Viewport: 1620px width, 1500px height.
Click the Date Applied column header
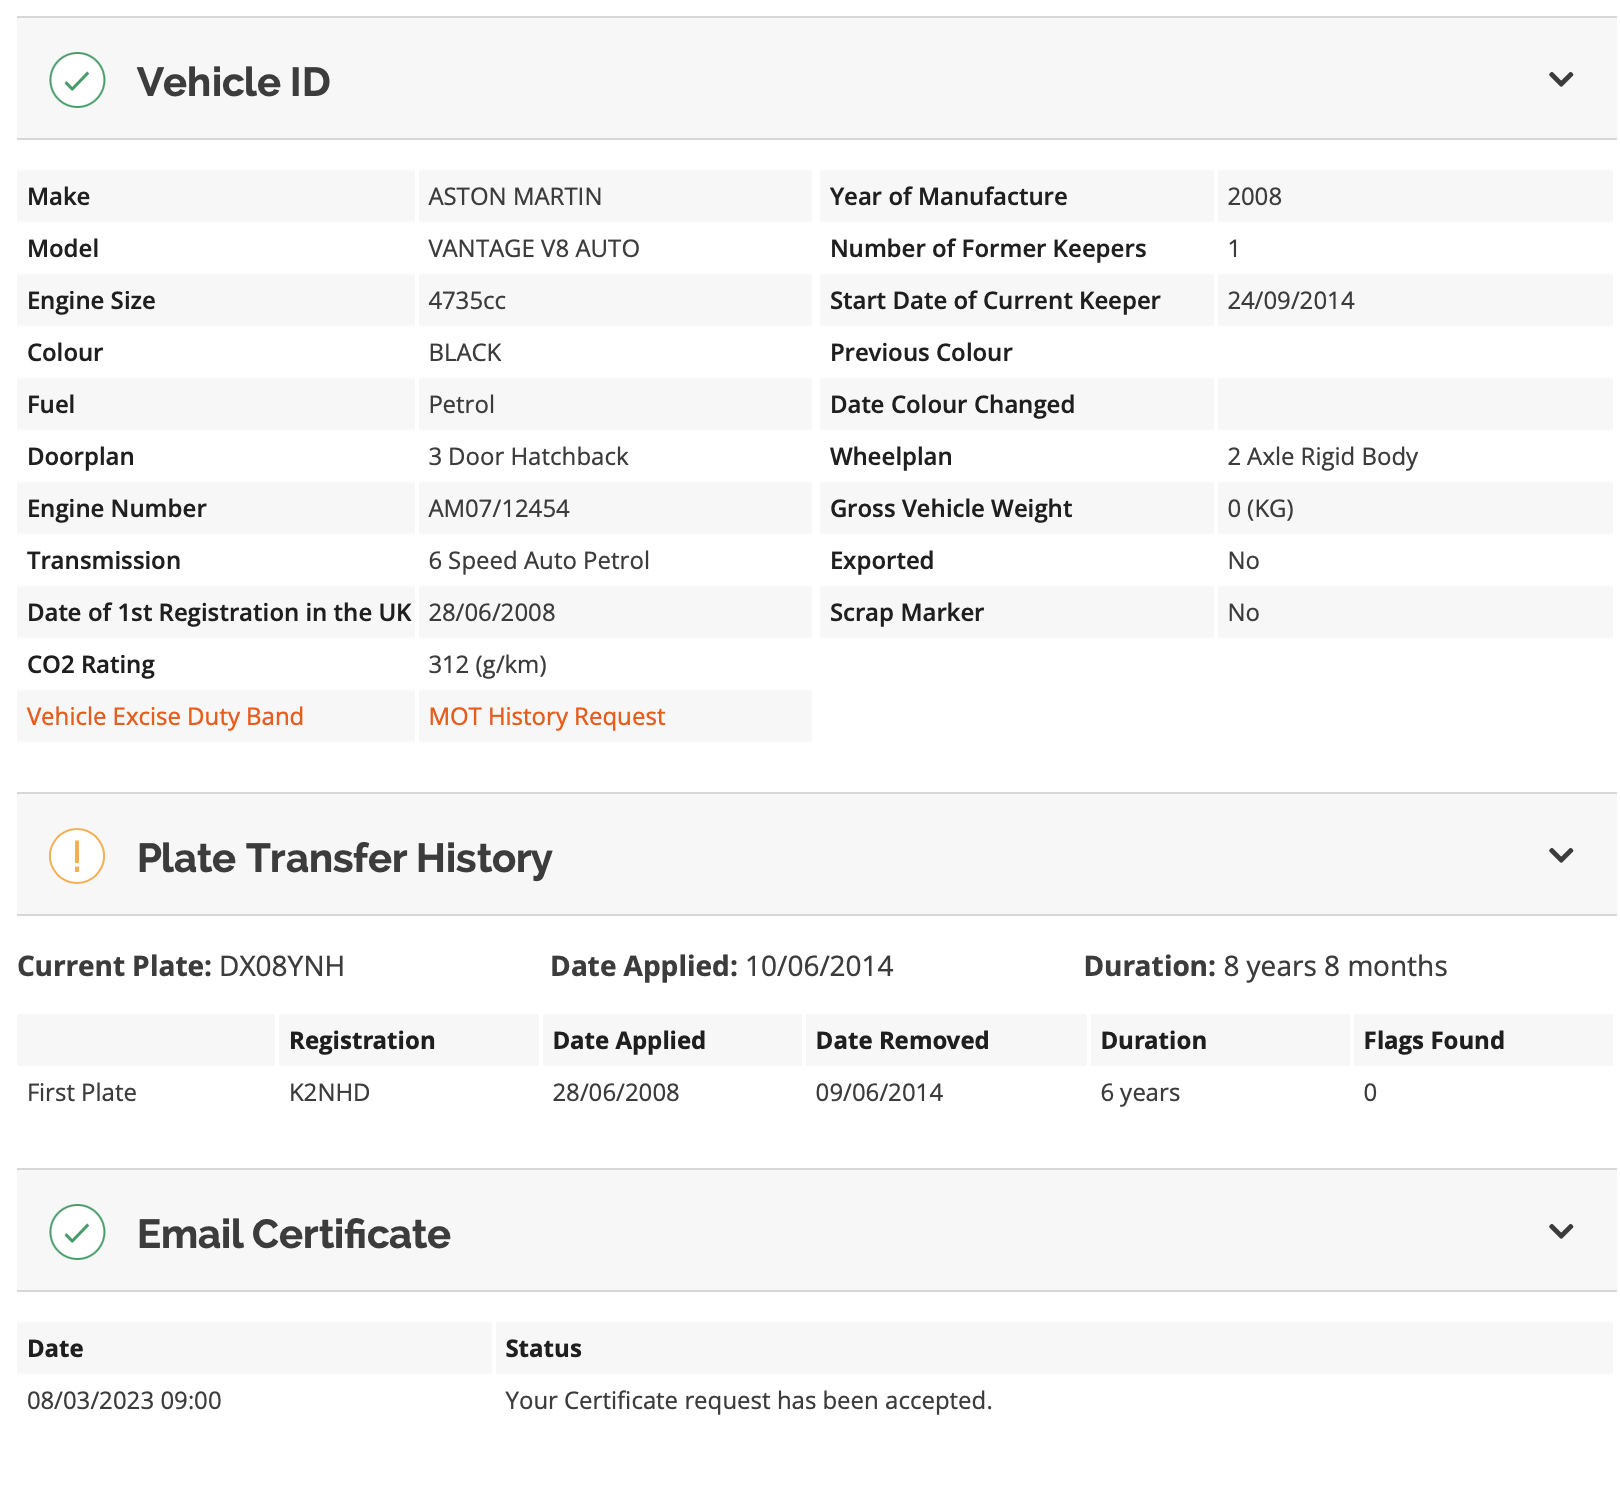point(629,1040)
